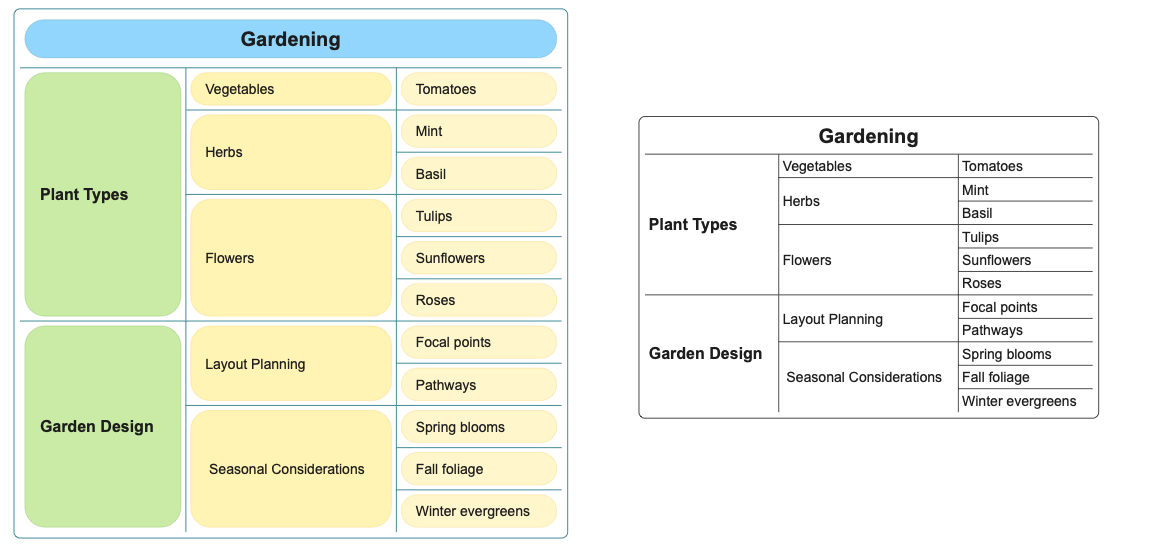Select the green Garden Design block
This screenshot has width=1151, height=558.
103,427
